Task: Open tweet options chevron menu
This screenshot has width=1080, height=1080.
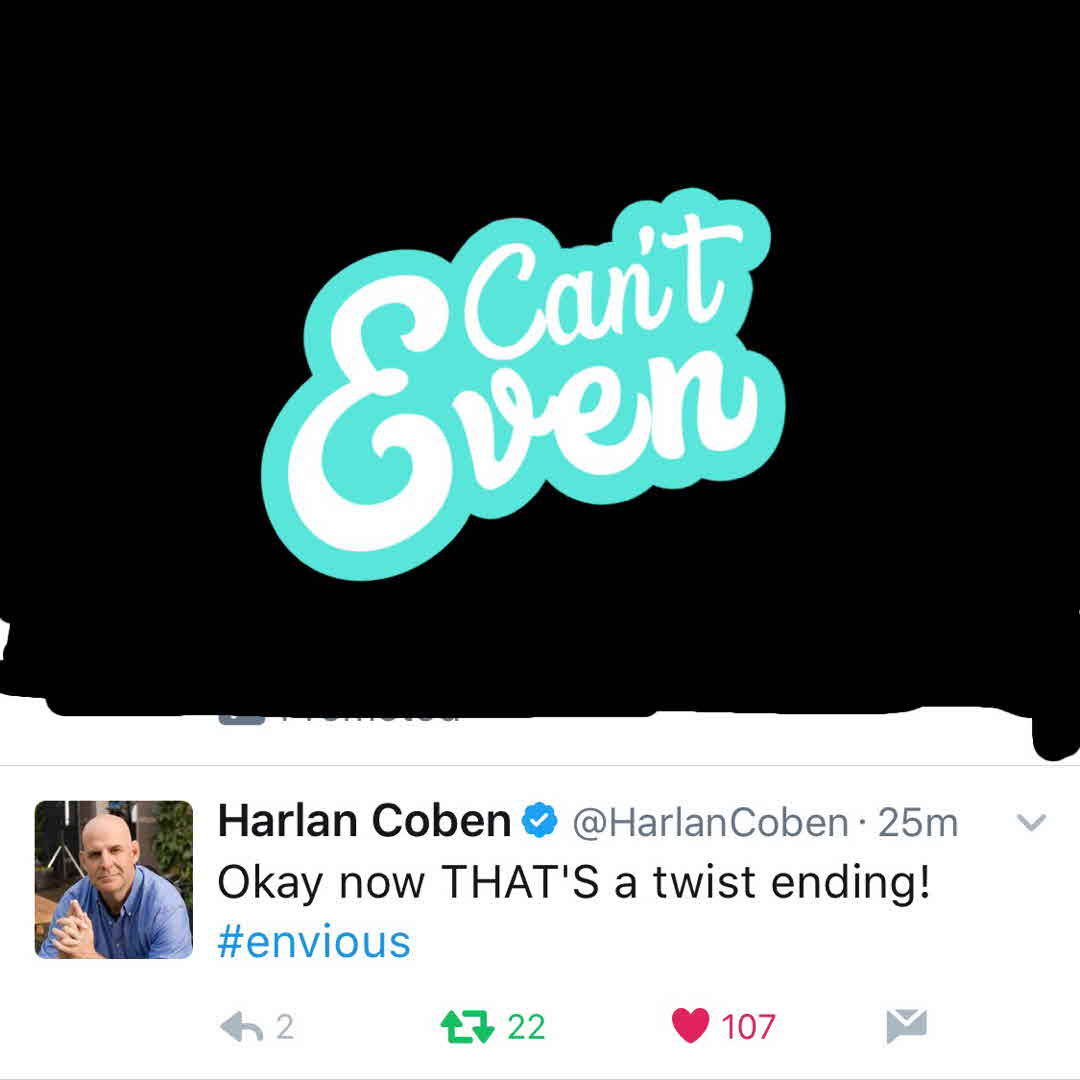Action: click(x=1031, y=822)
